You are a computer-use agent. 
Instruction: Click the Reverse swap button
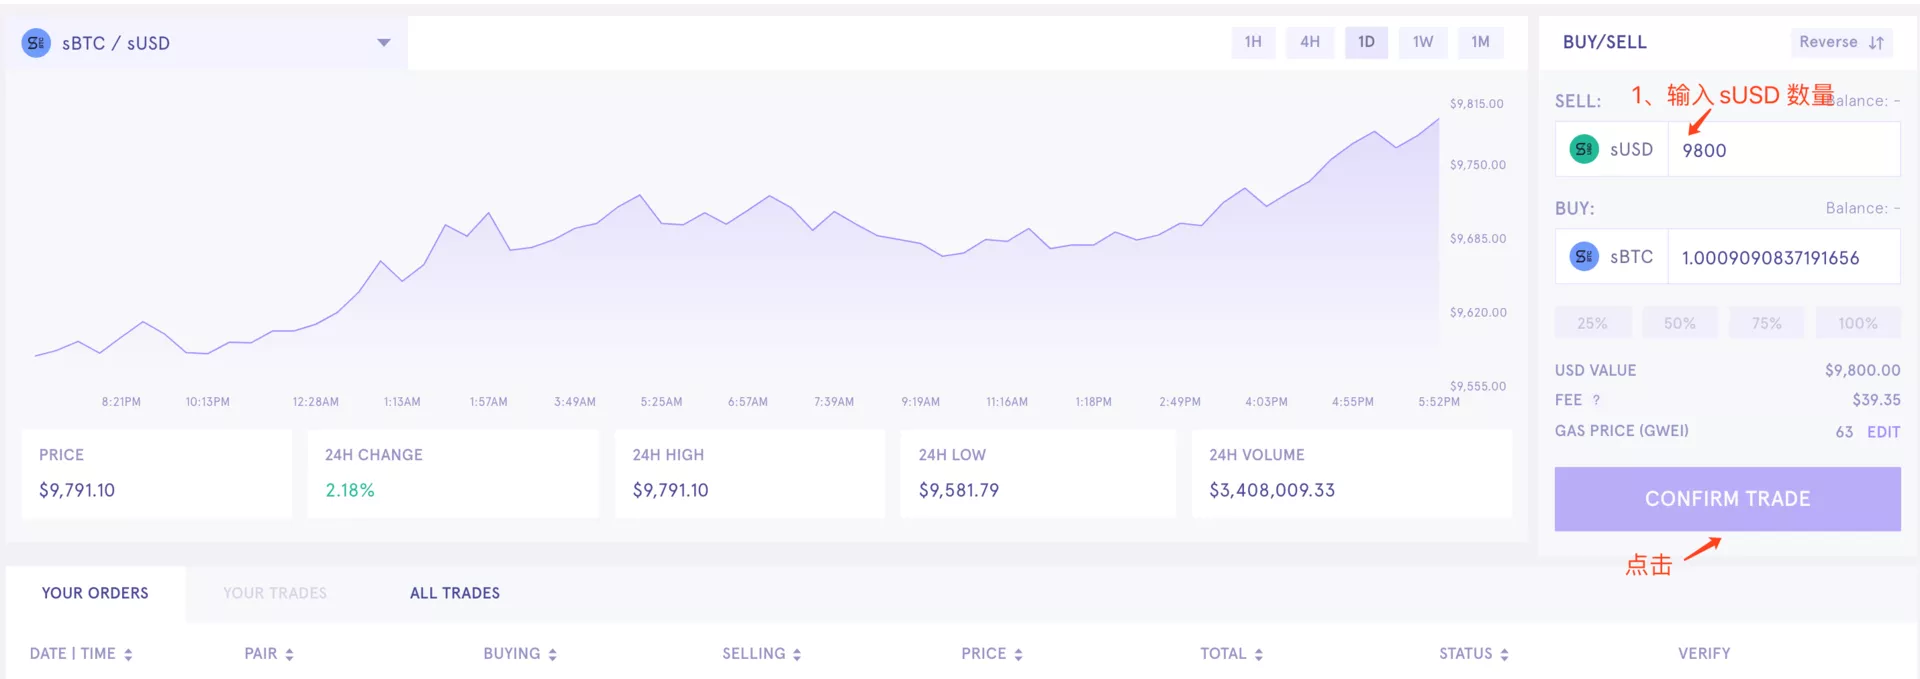1841,42
